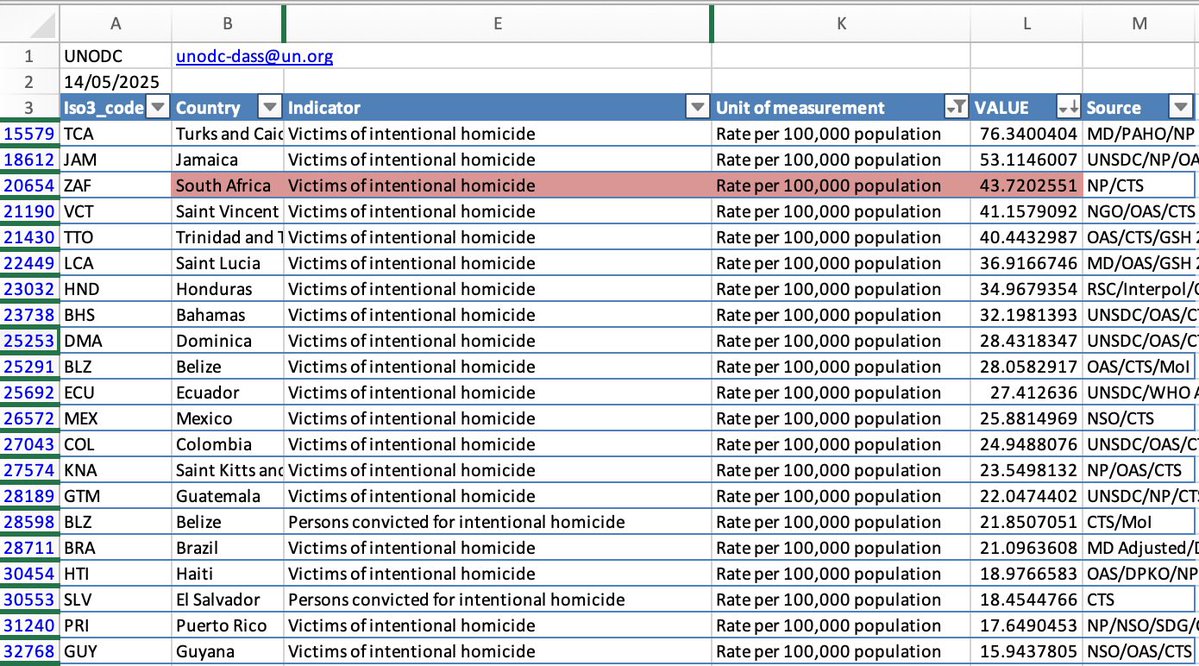1199x666 pixels.
Task: Select row header 32768
Action: [29, 651]
